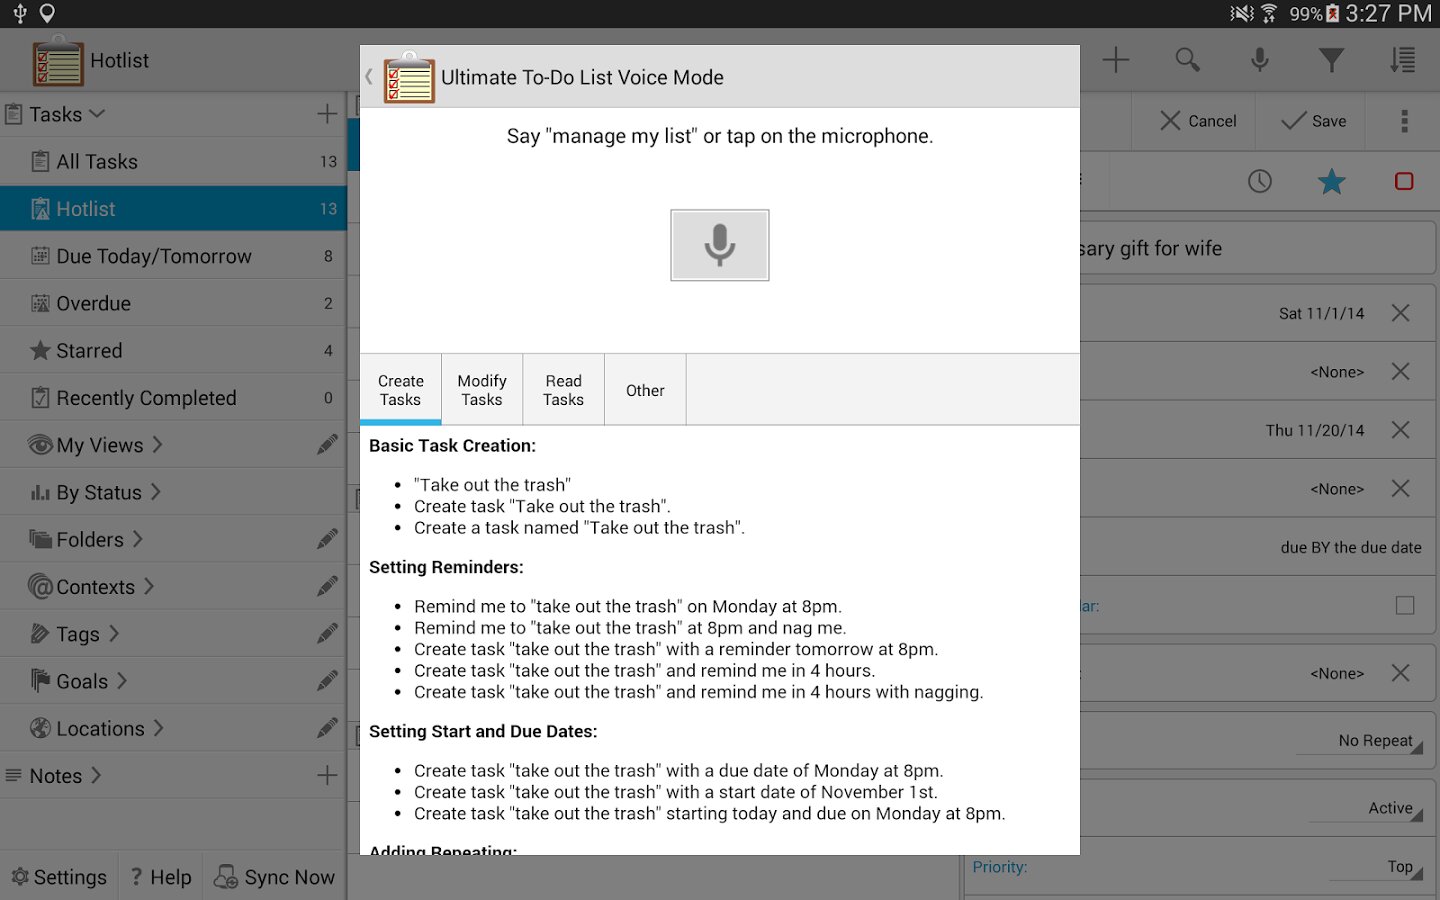This screenshot has width=1440, height=900.
Task: Check the red task completion box
Action: pos(1404,181)
